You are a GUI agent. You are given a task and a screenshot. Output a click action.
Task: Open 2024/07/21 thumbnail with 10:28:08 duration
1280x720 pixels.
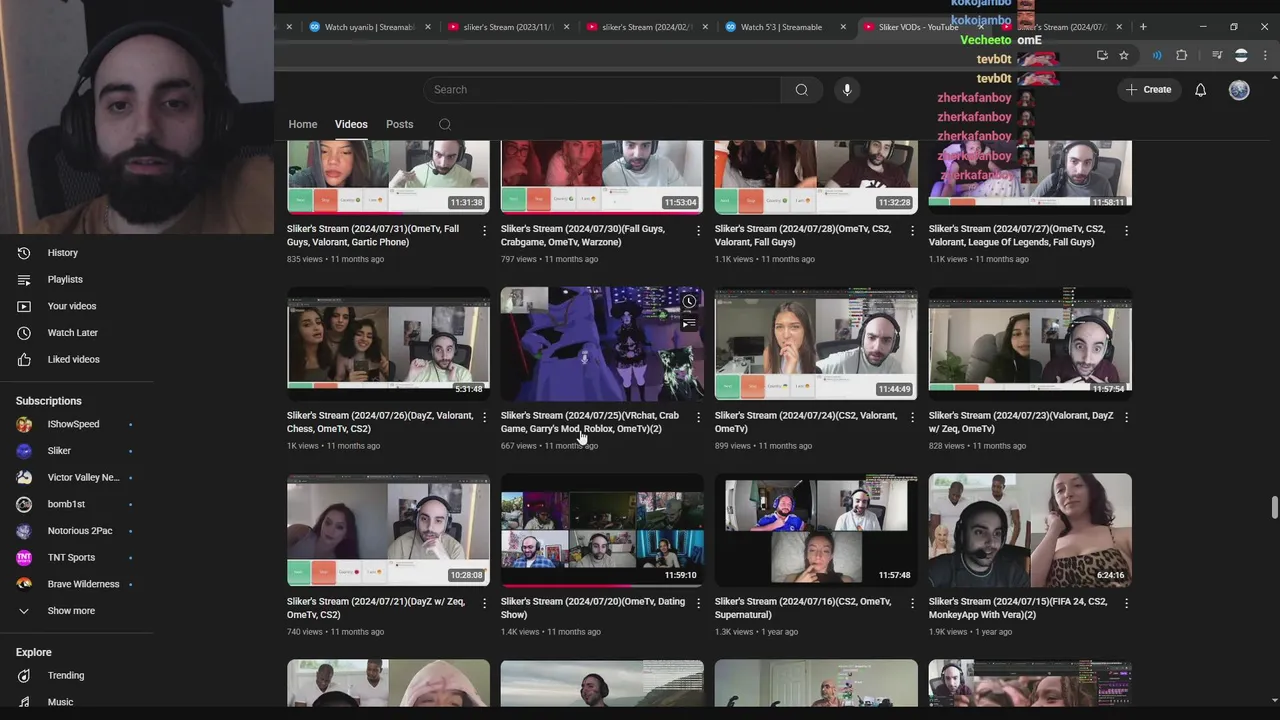tap(388, 530)
